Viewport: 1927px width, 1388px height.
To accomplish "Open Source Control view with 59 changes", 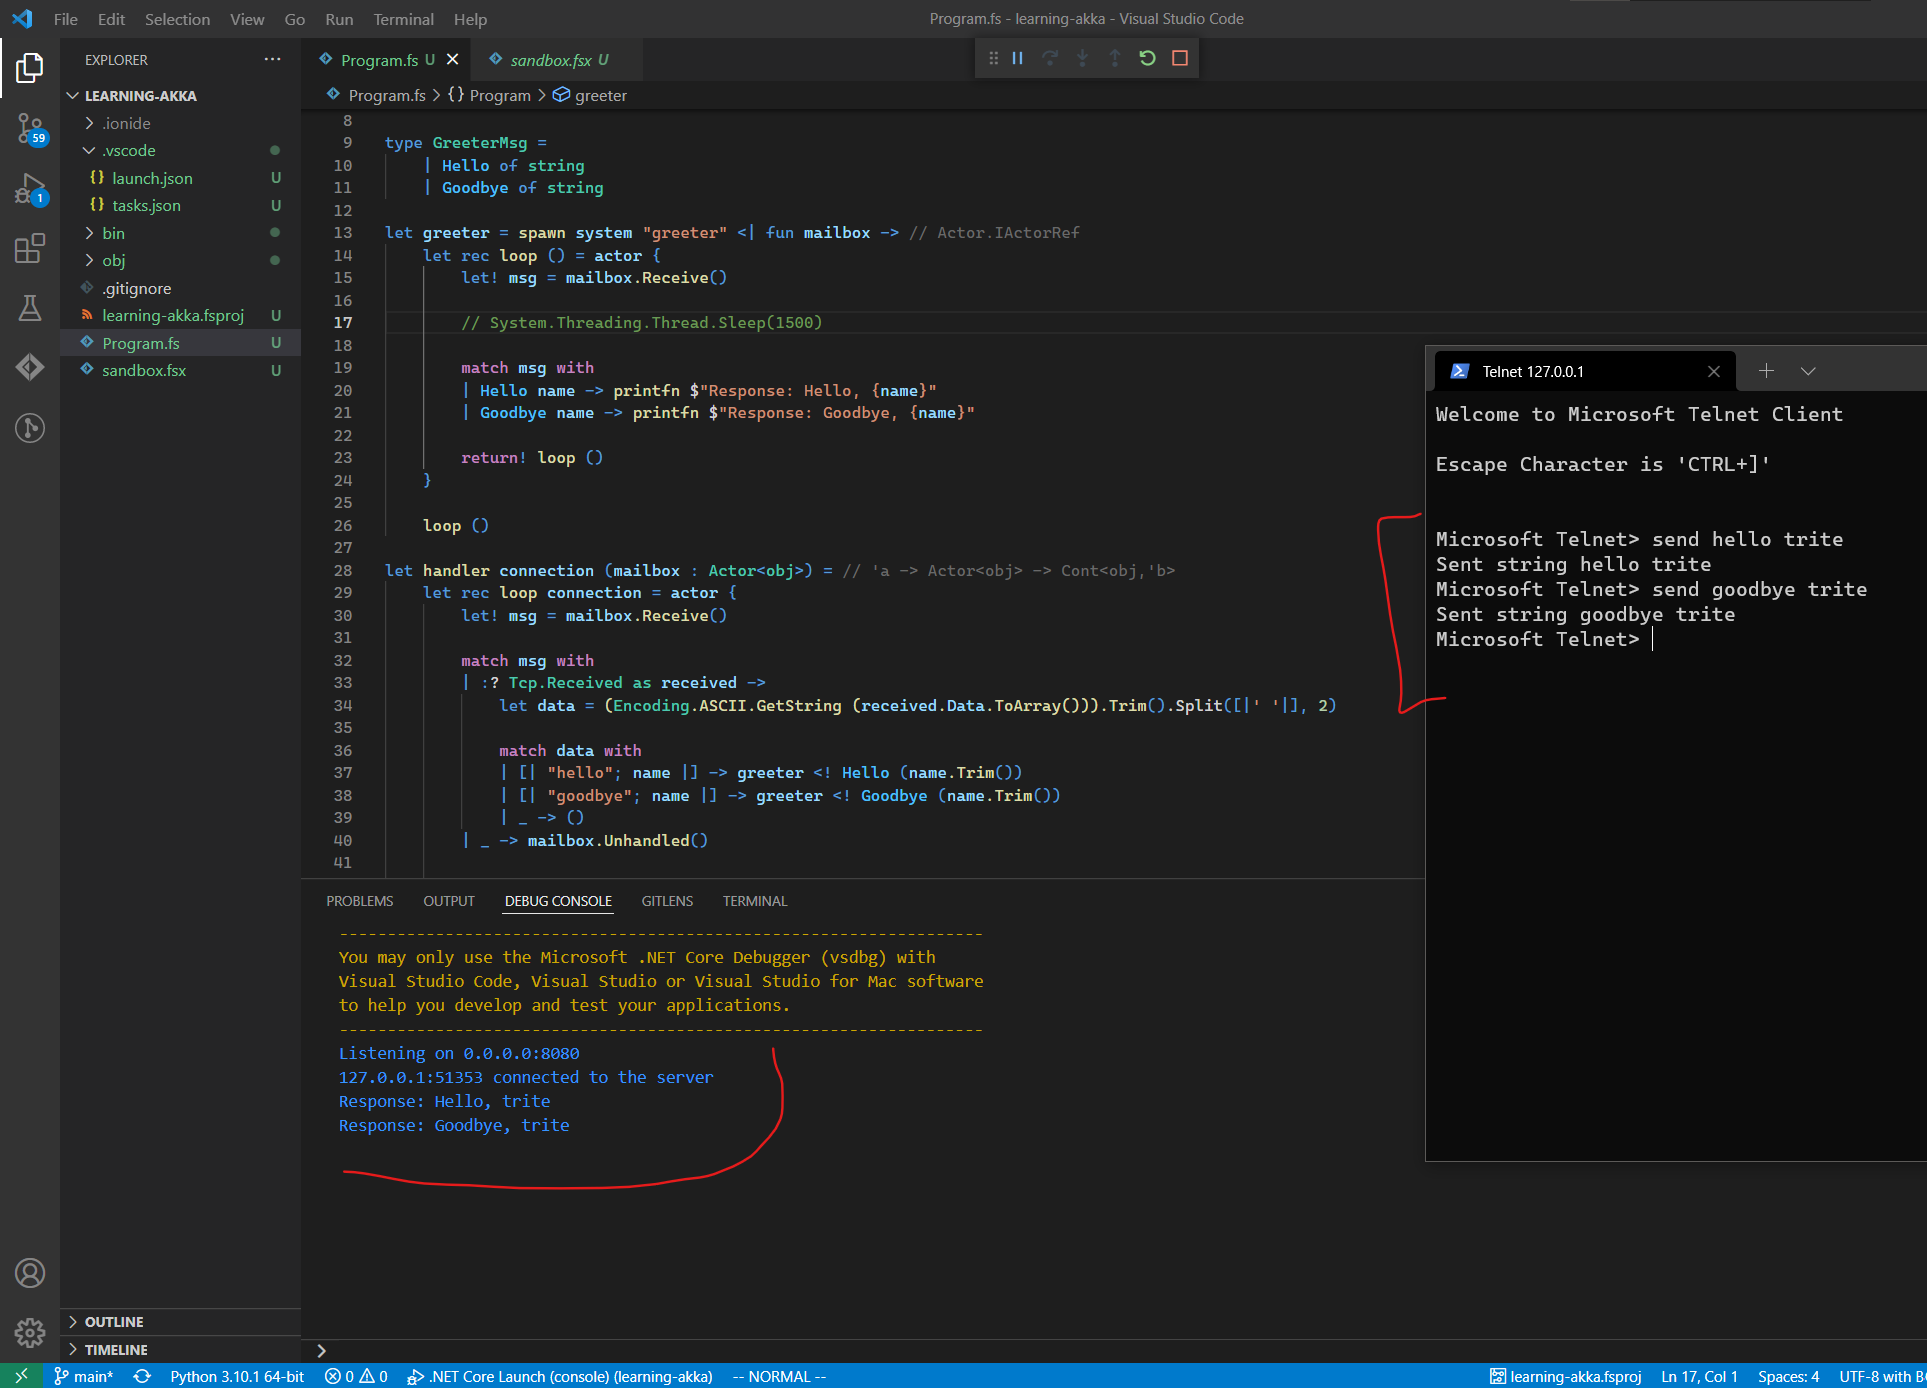I will (x=30, y=129).
